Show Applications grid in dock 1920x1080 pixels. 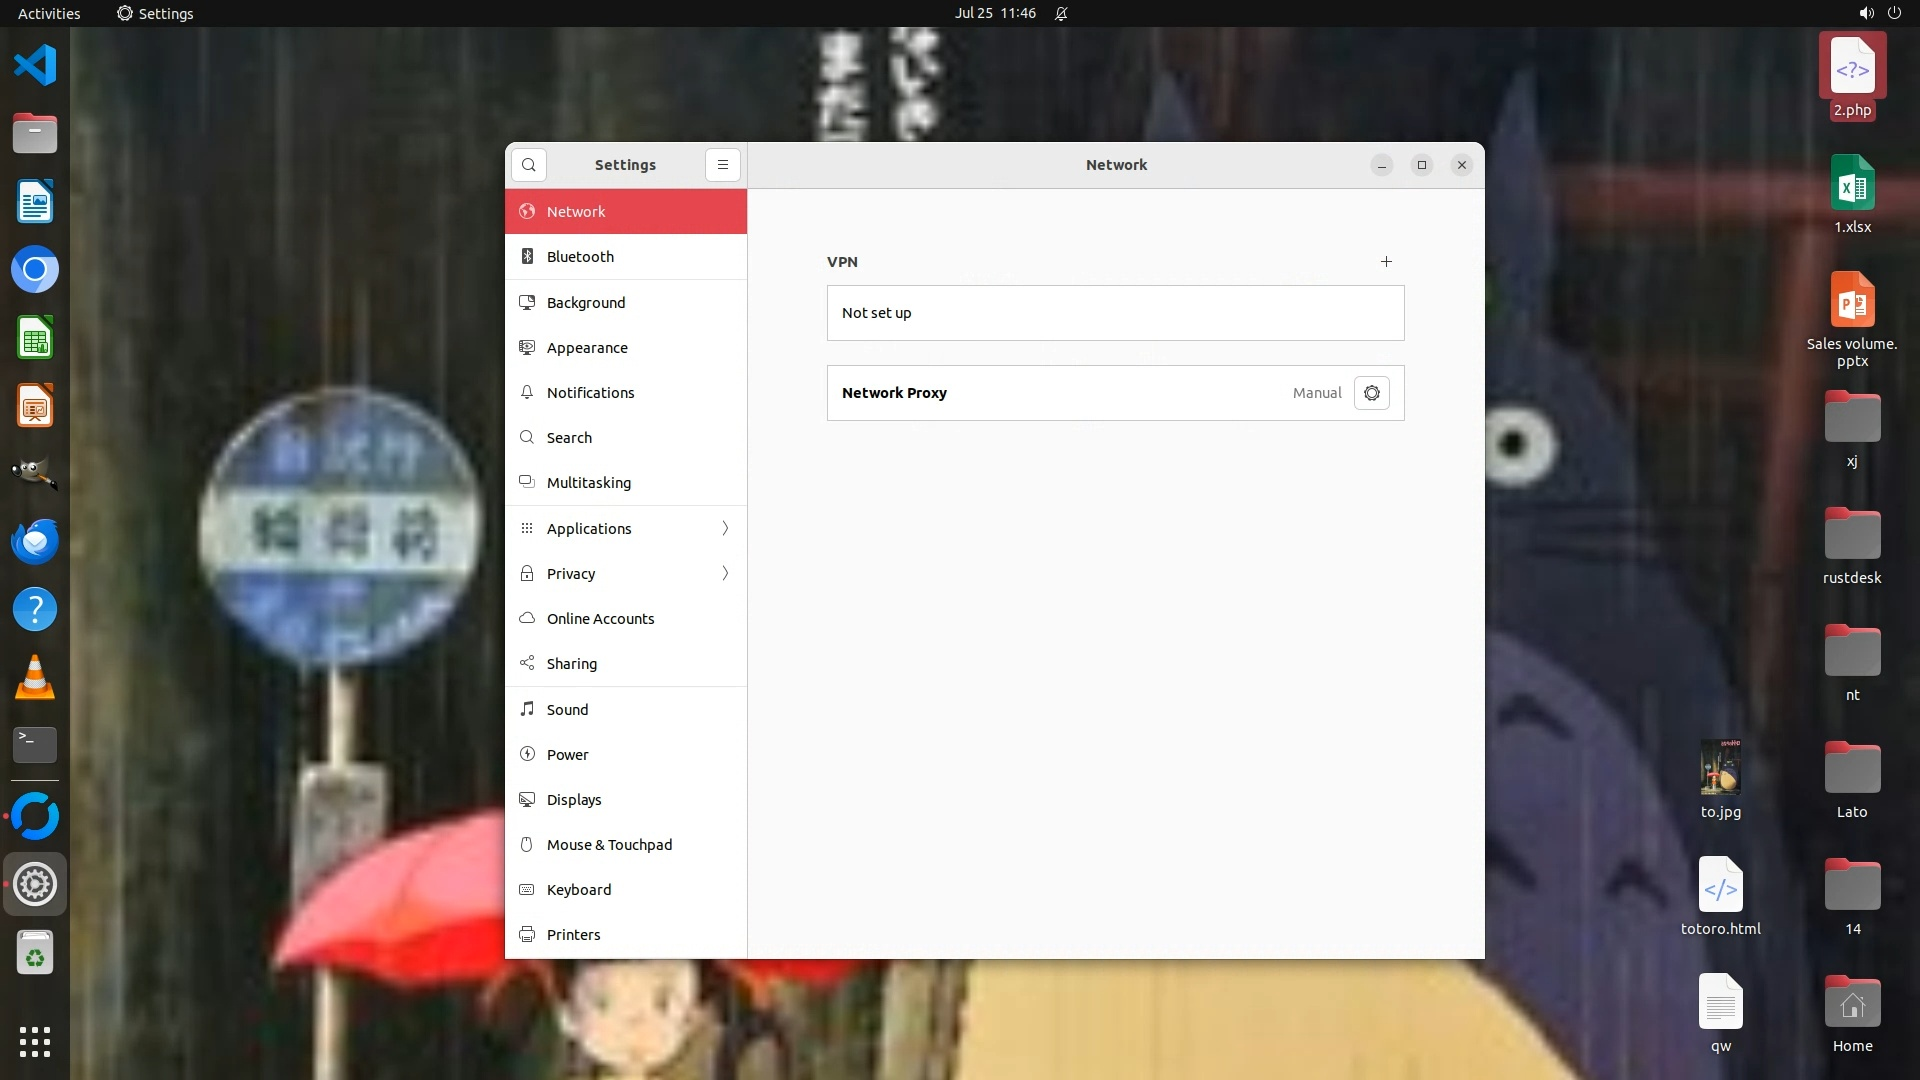coord(35,1041)
